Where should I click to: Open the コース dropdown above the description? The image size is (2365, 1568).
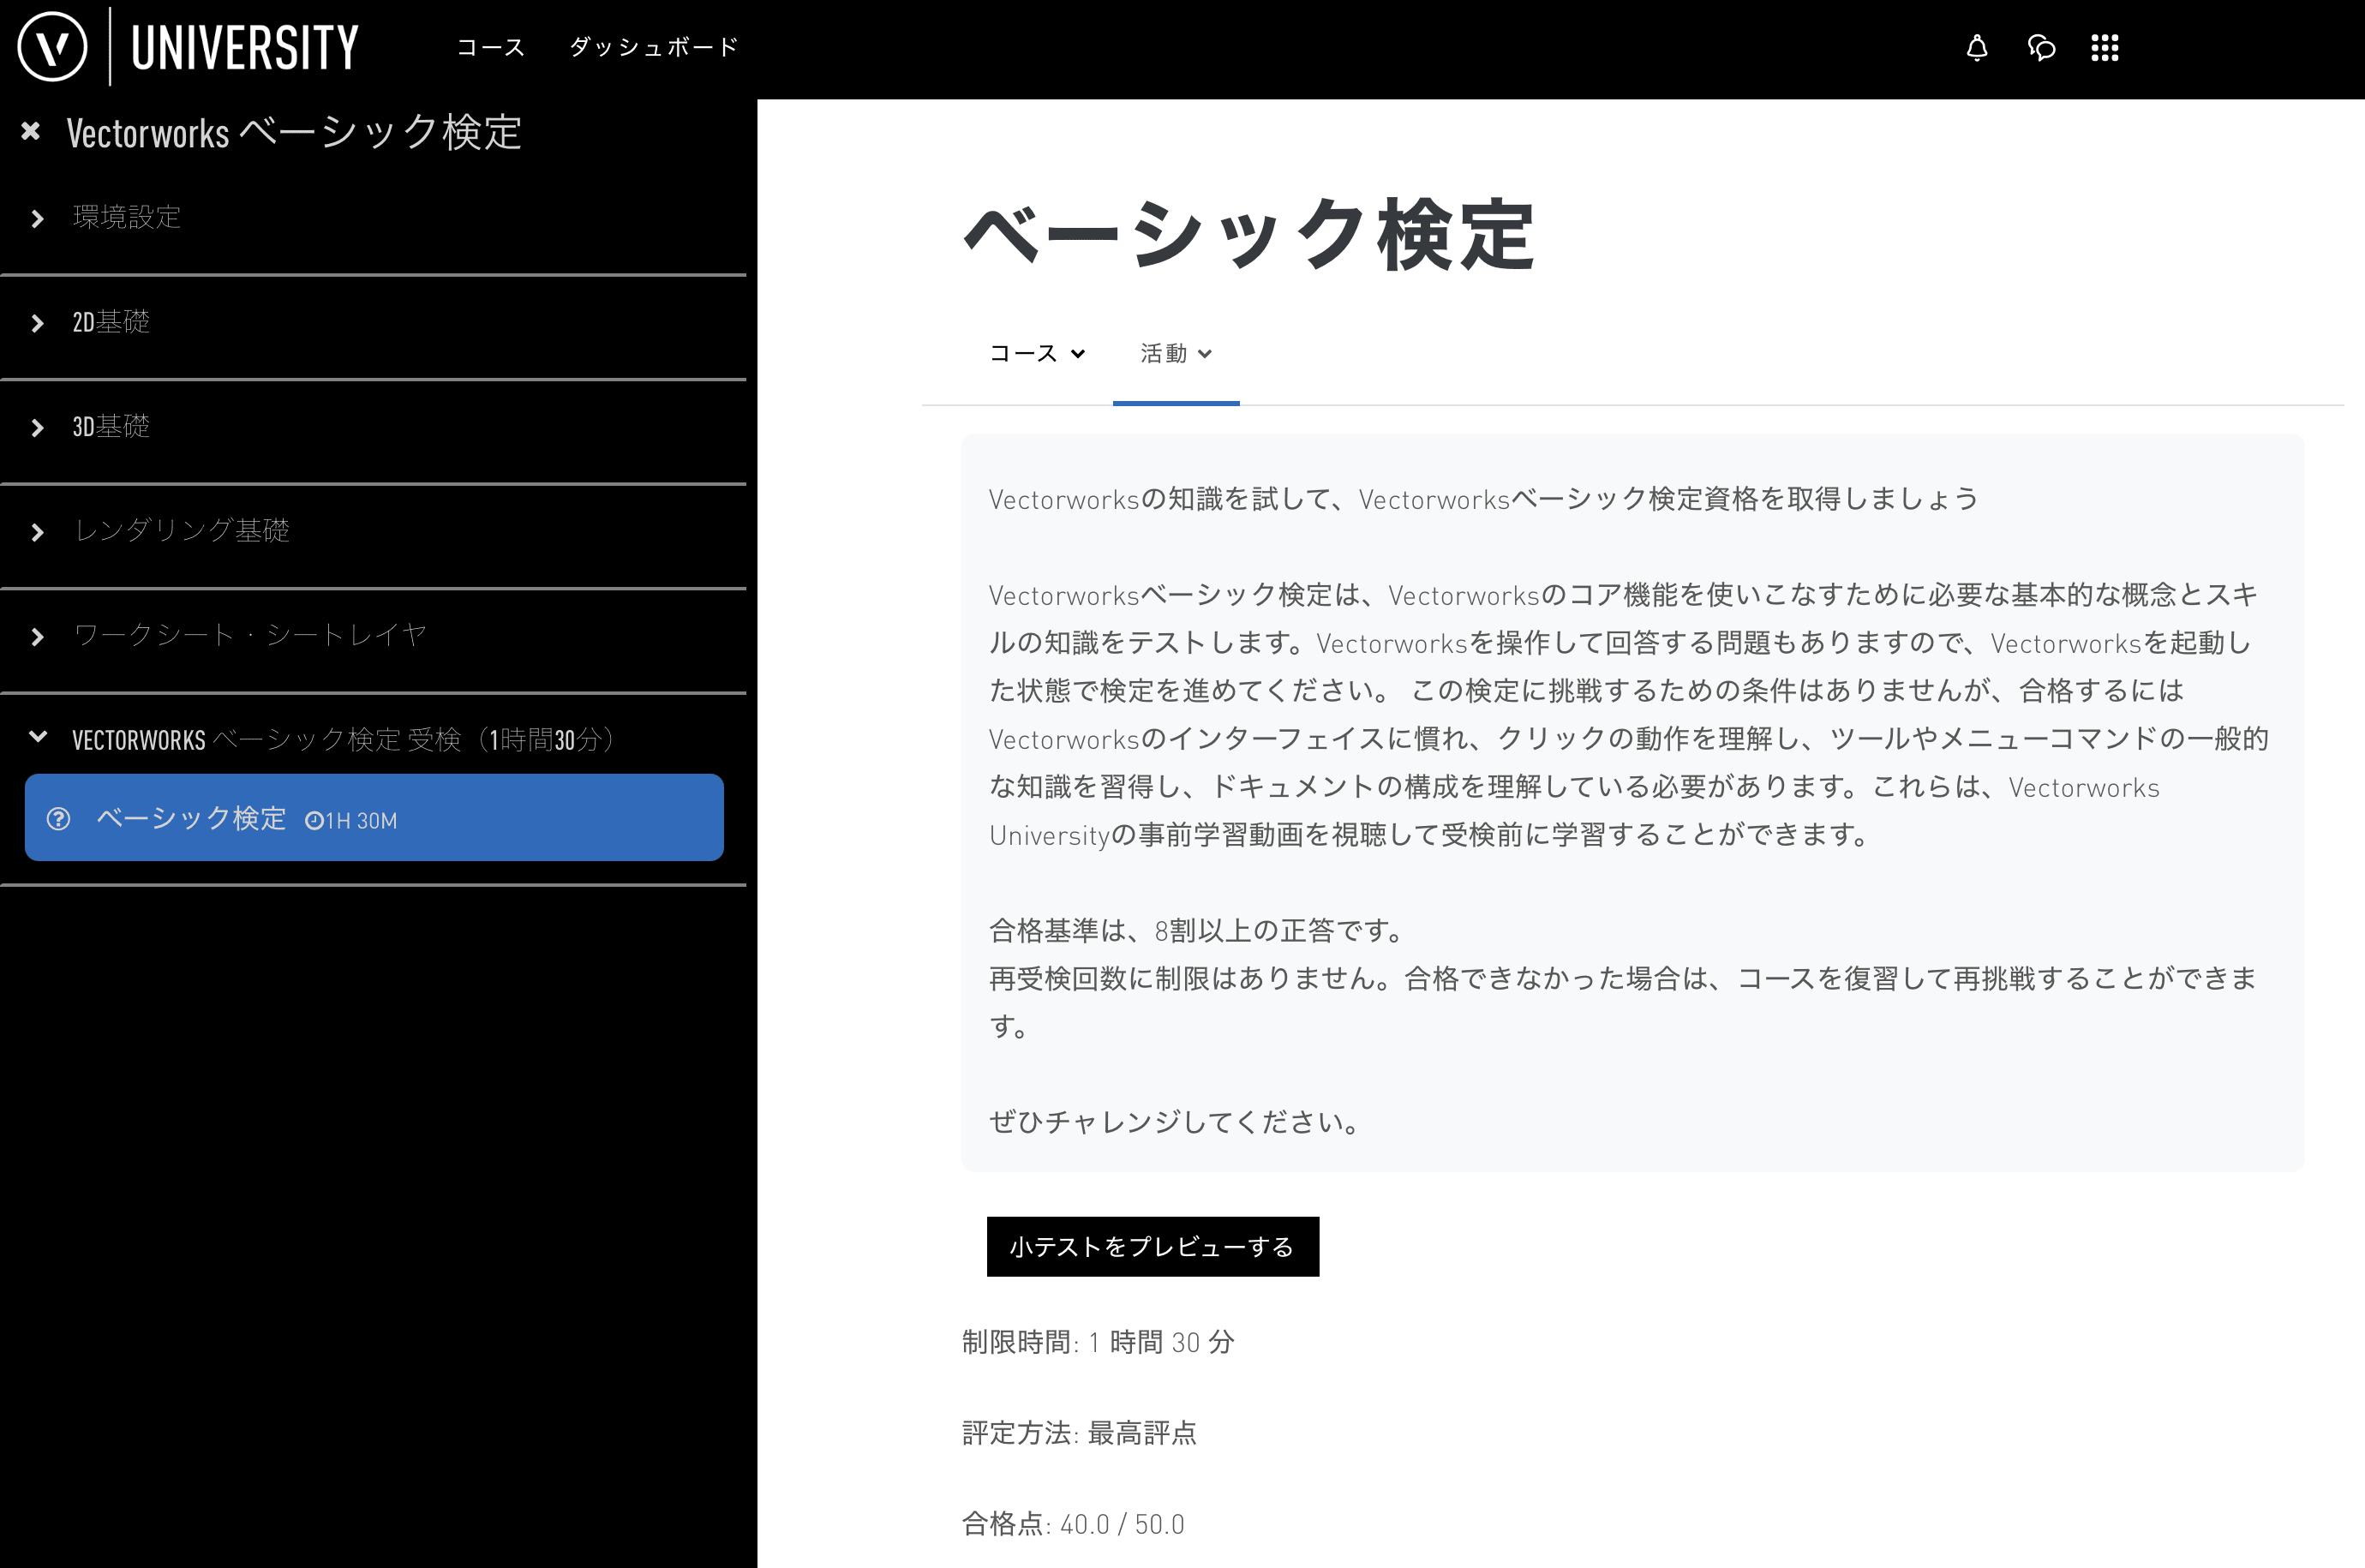point(1036,353)
